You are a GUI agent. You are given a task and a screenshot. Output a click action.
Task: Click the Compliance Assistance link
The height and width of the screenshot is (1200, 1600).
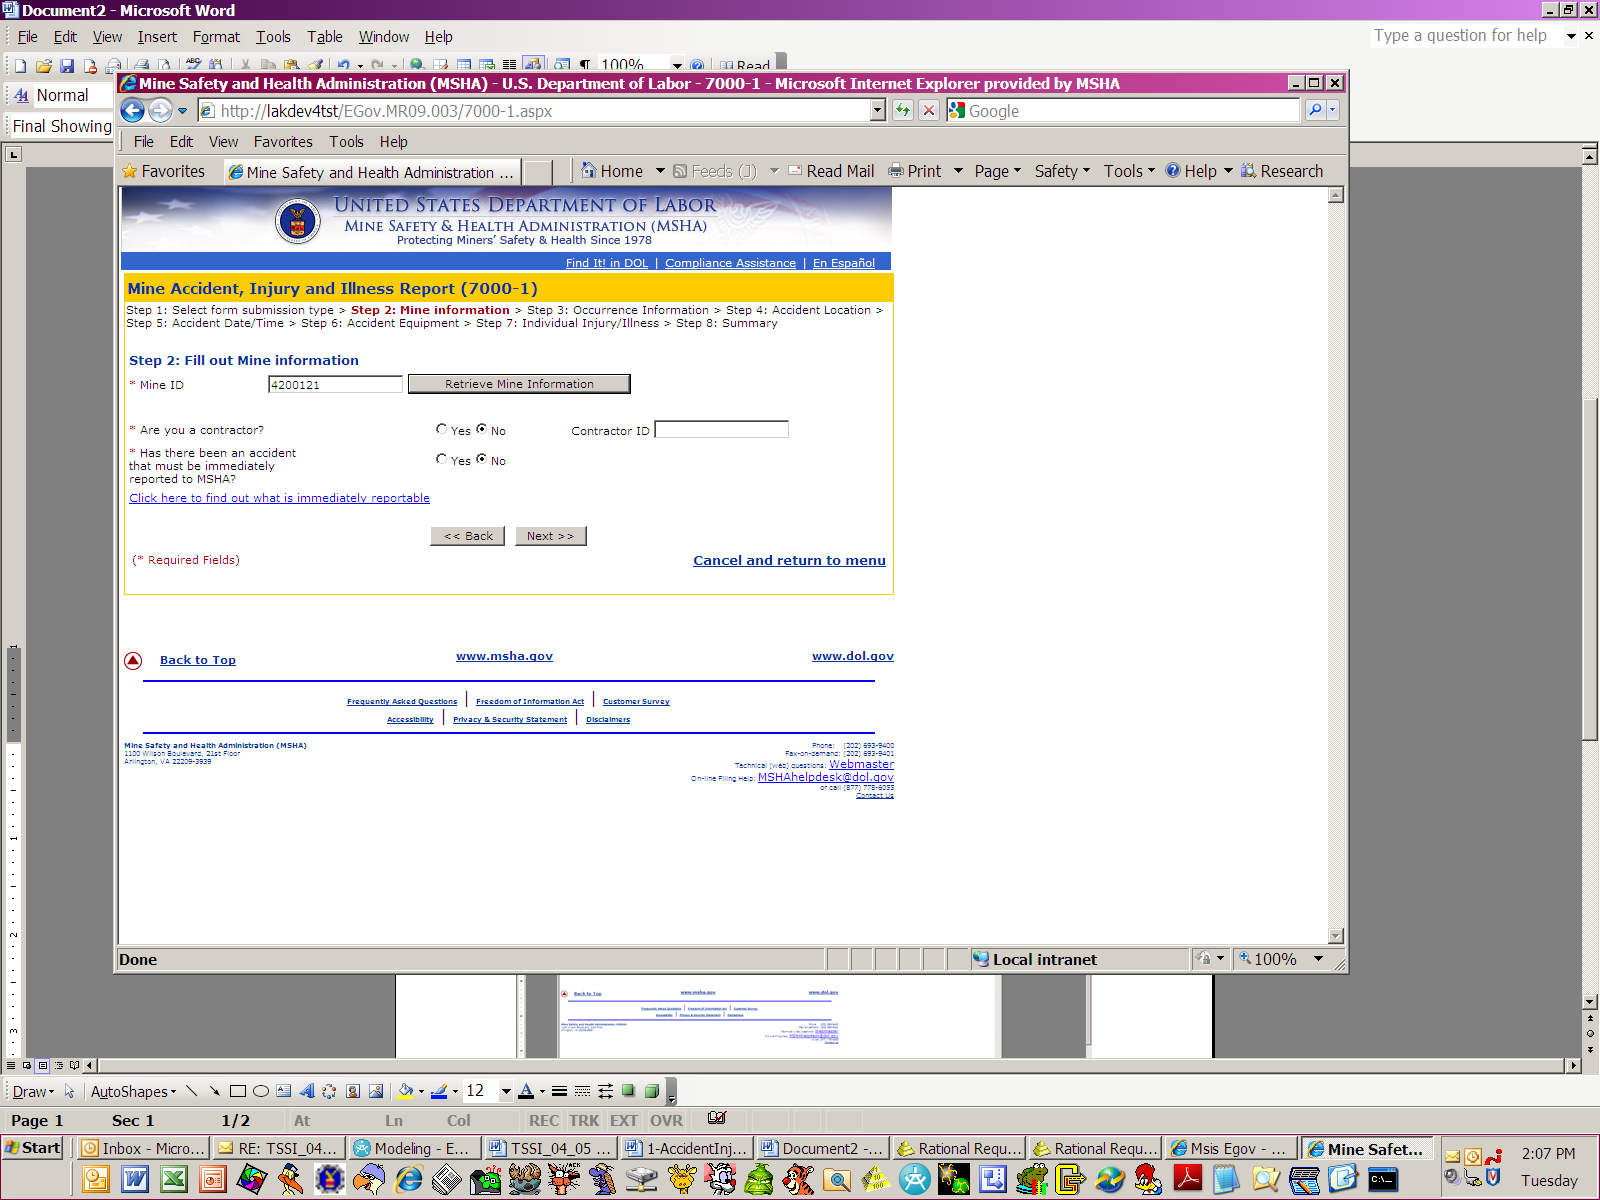pyautogui.click(x=730, y=263)
